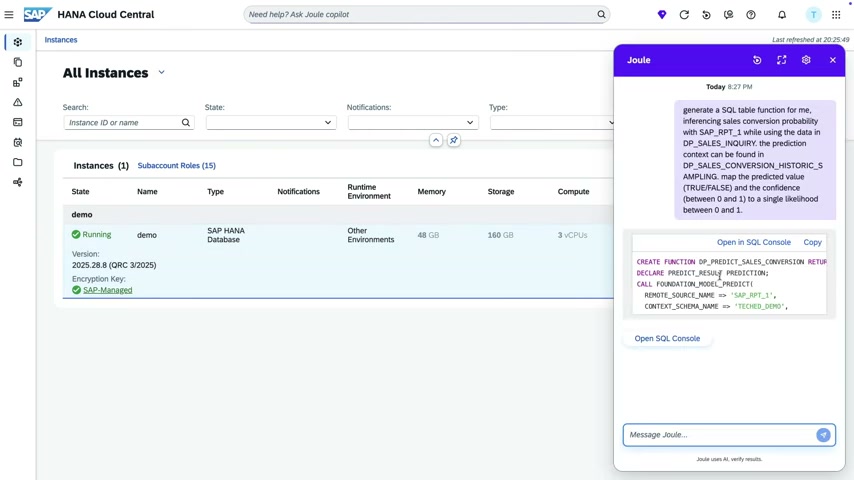The height and width of the screenshot is (480, 854).
Task: Select the share-nodes sidebar icon
Action: (18, 182)
